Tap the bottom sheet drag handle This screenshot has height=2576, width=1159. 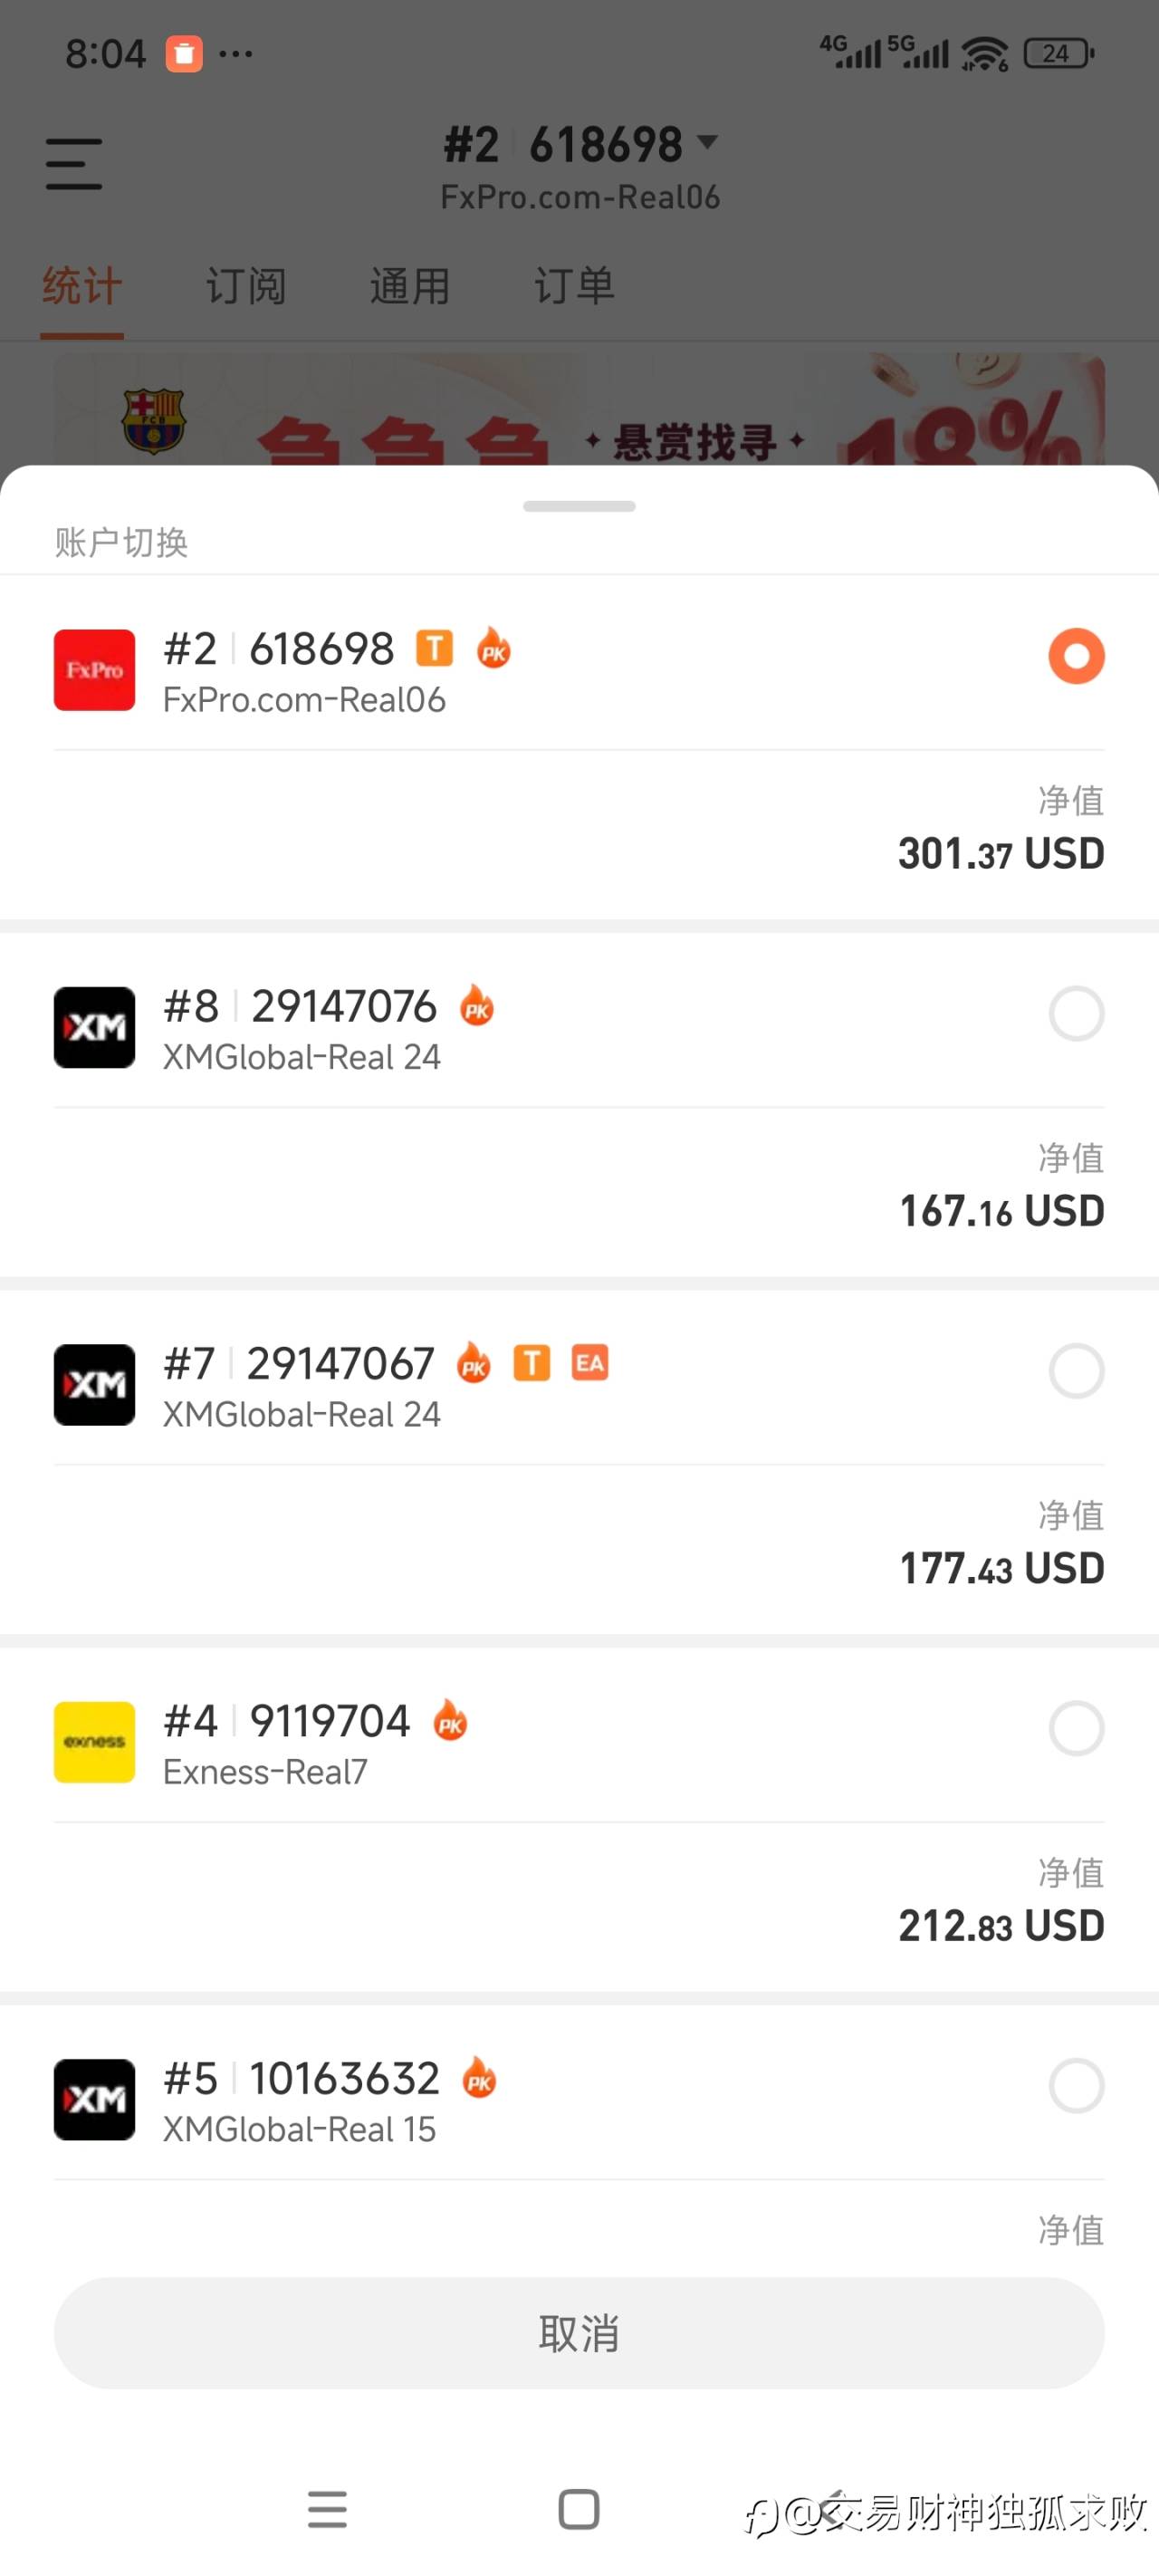579,506
